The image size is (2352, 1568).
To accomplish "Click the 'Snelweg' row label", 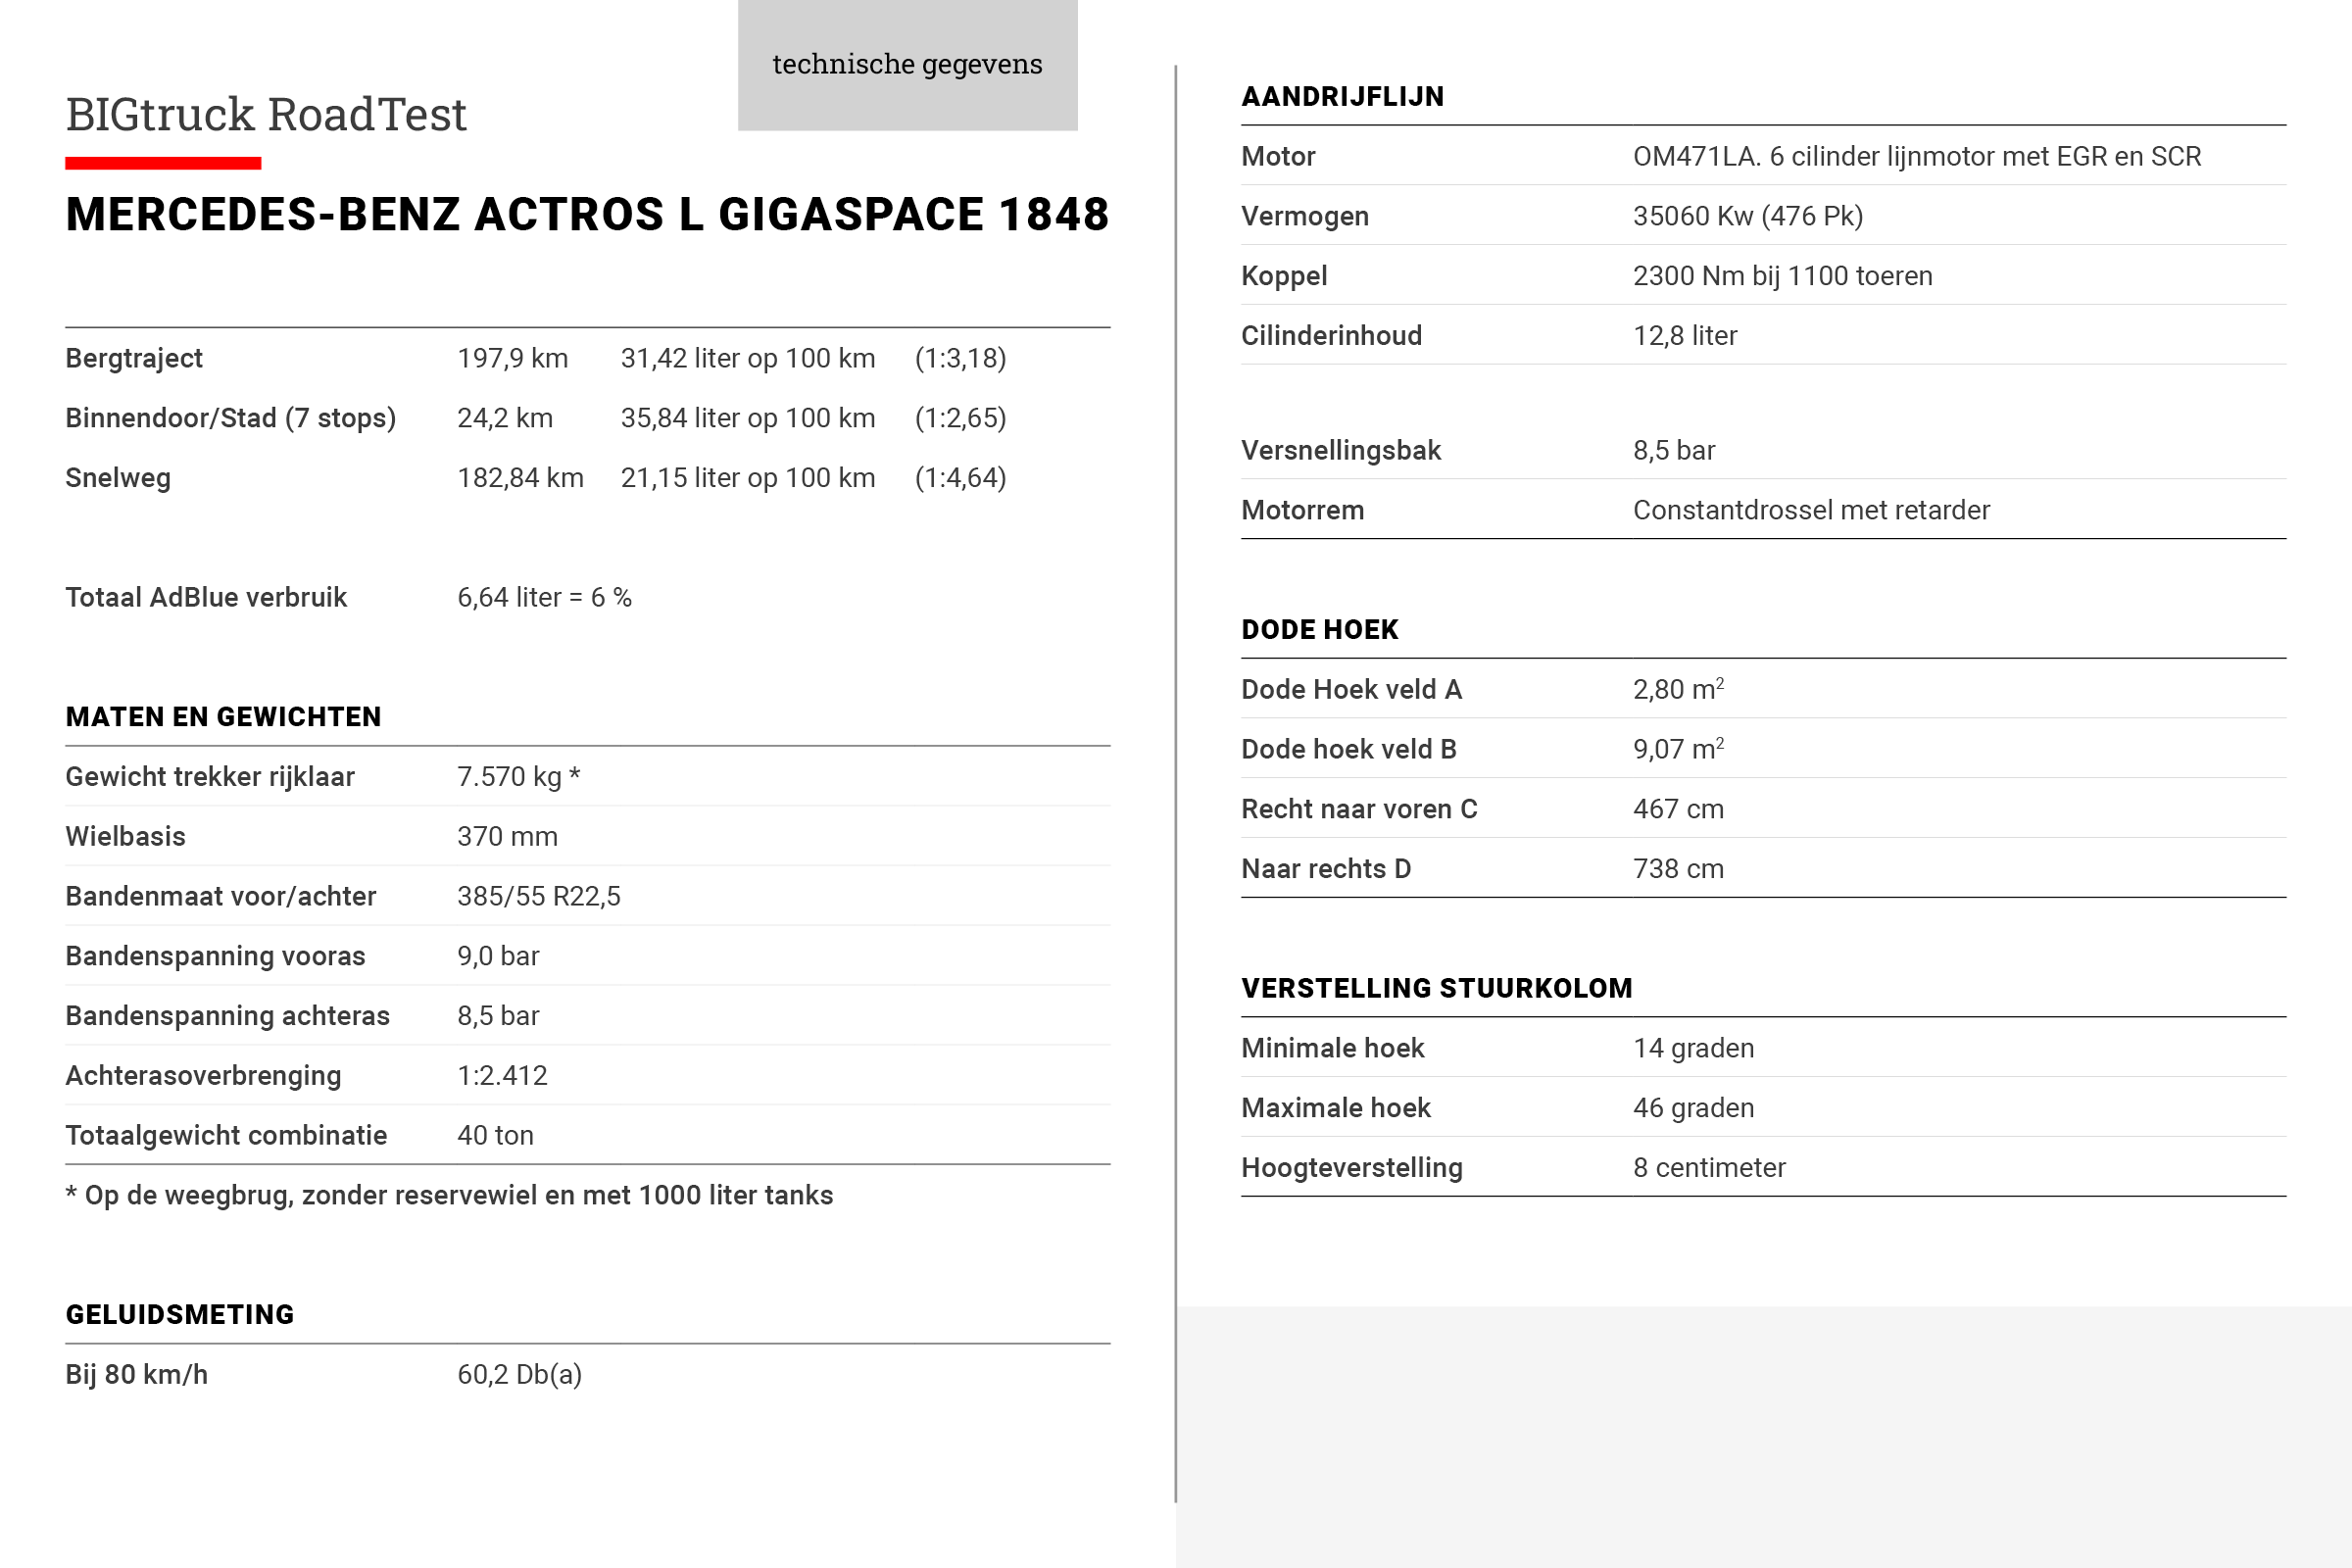I will pyautogui.click(x=118, y=478).
